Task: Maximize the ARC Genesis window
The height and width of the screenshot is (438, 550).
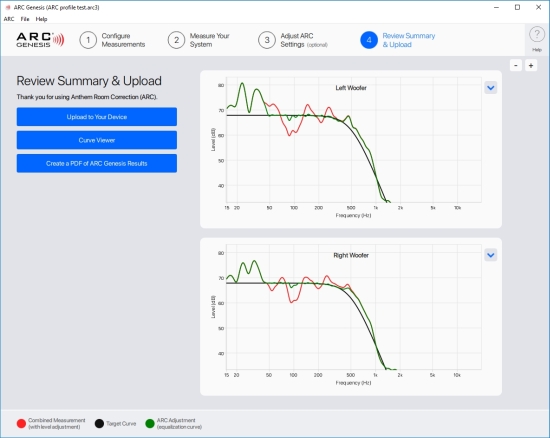Action: click(517, 7)
